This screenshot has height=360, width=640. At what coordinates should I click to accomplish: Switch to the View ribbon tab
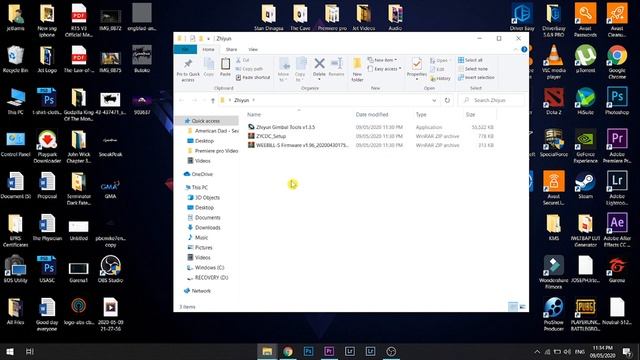point(253,49)
